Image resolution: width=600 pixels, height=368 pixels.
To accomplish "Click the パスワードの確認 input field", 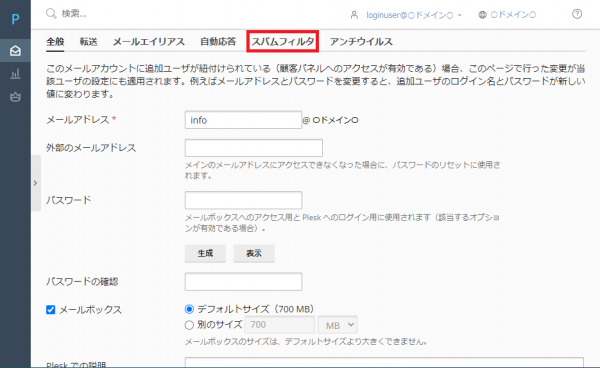I will click(243, 282).
